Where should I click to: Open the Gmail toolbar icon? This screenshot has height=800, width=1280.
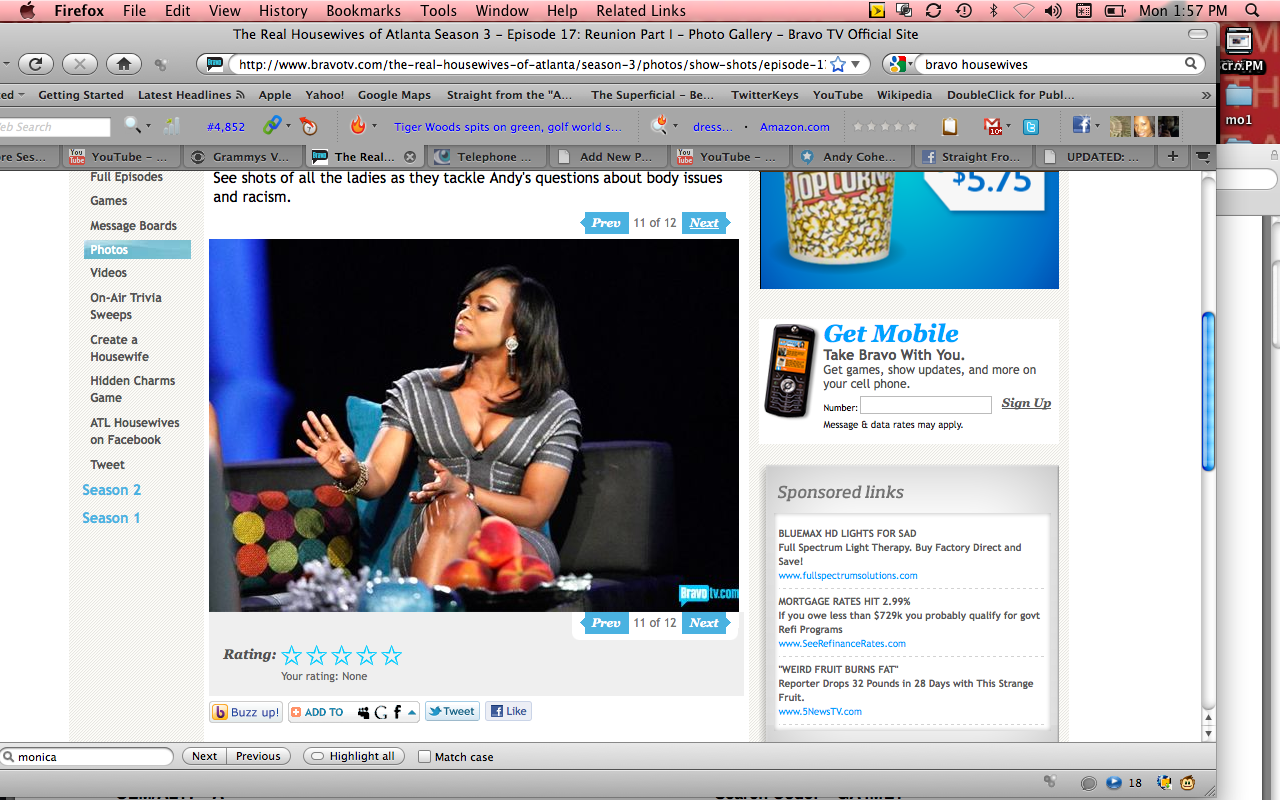pyautogui.click(x=994, y=126)
